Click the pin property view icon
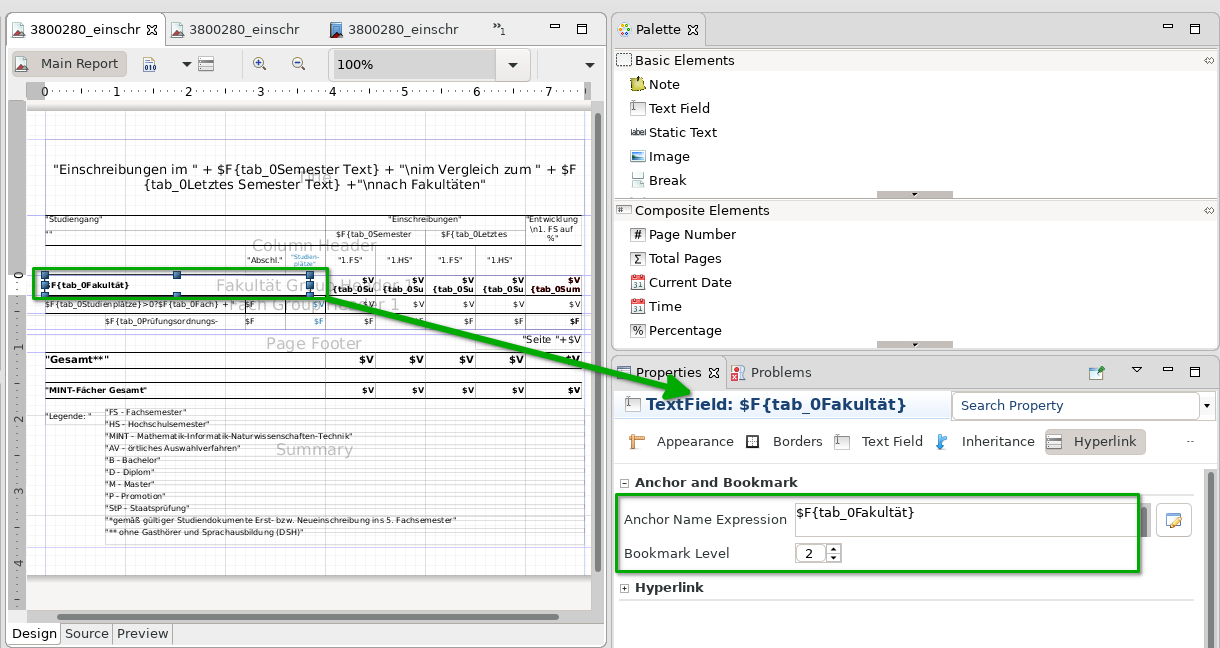 [x=1097, y=372]
